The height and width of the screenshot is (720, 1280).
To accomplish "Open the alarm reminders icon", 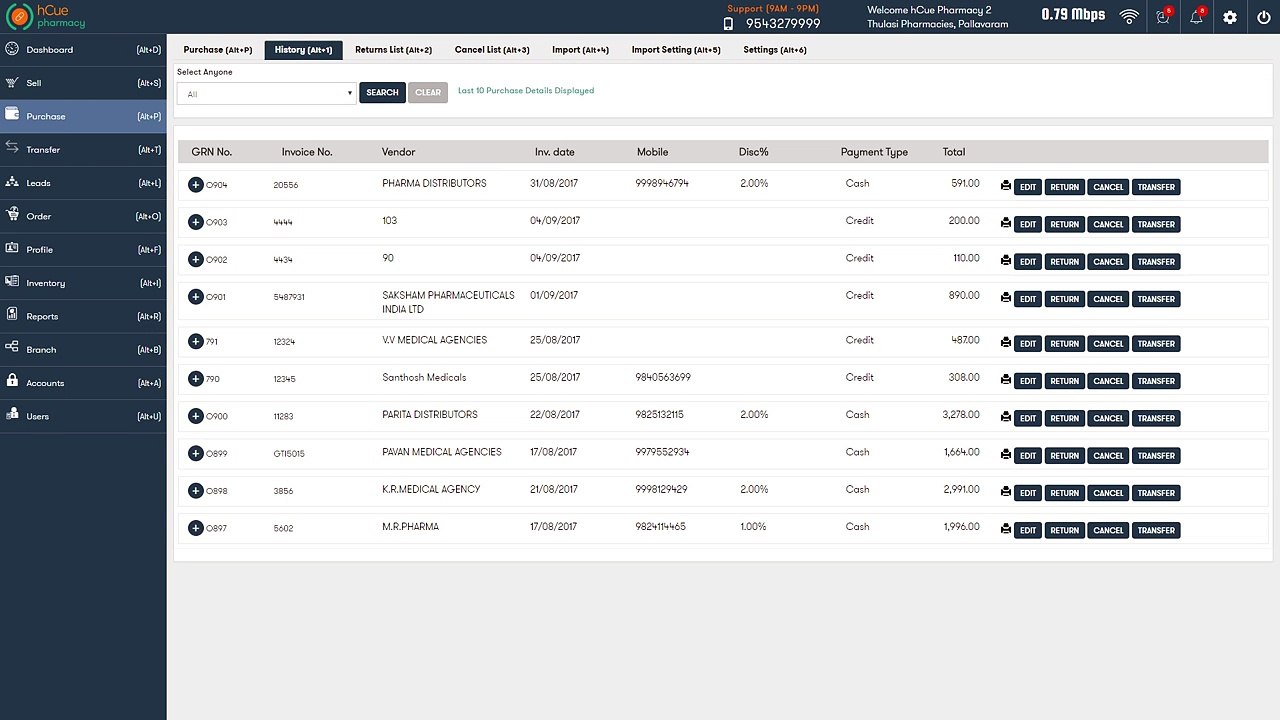I will [x=1163, y=17].
